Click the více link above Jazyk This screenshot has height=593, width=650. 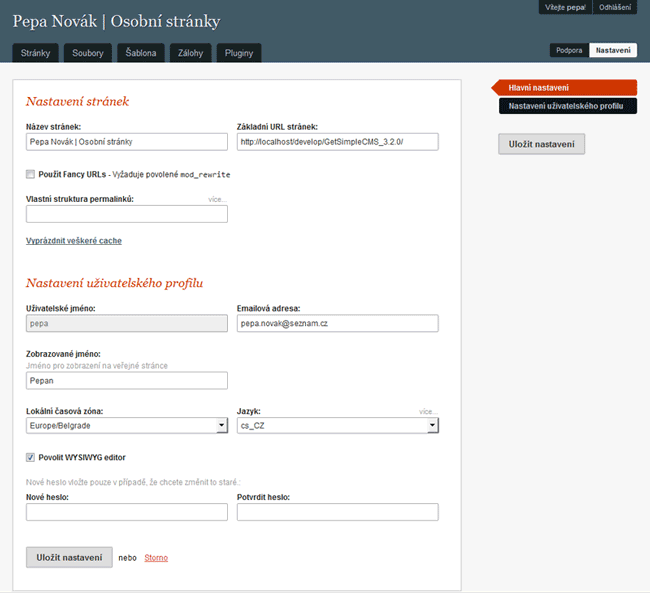[428, 411]
